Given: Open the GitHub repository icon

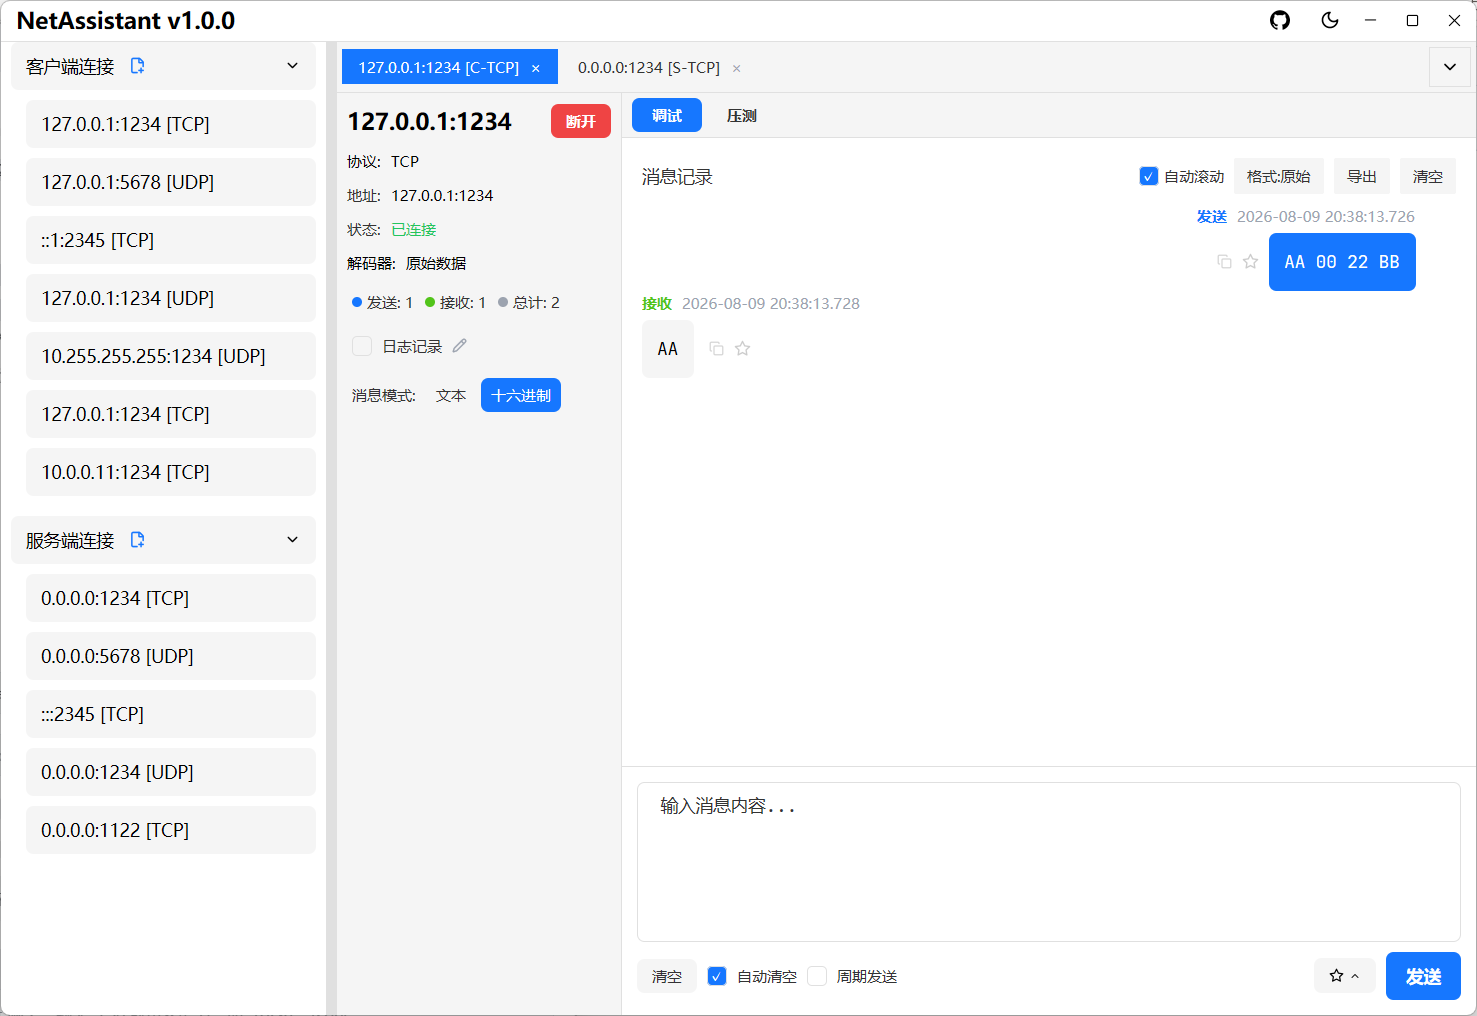Looking at the screenshot, I should [x=1280, y=20].
